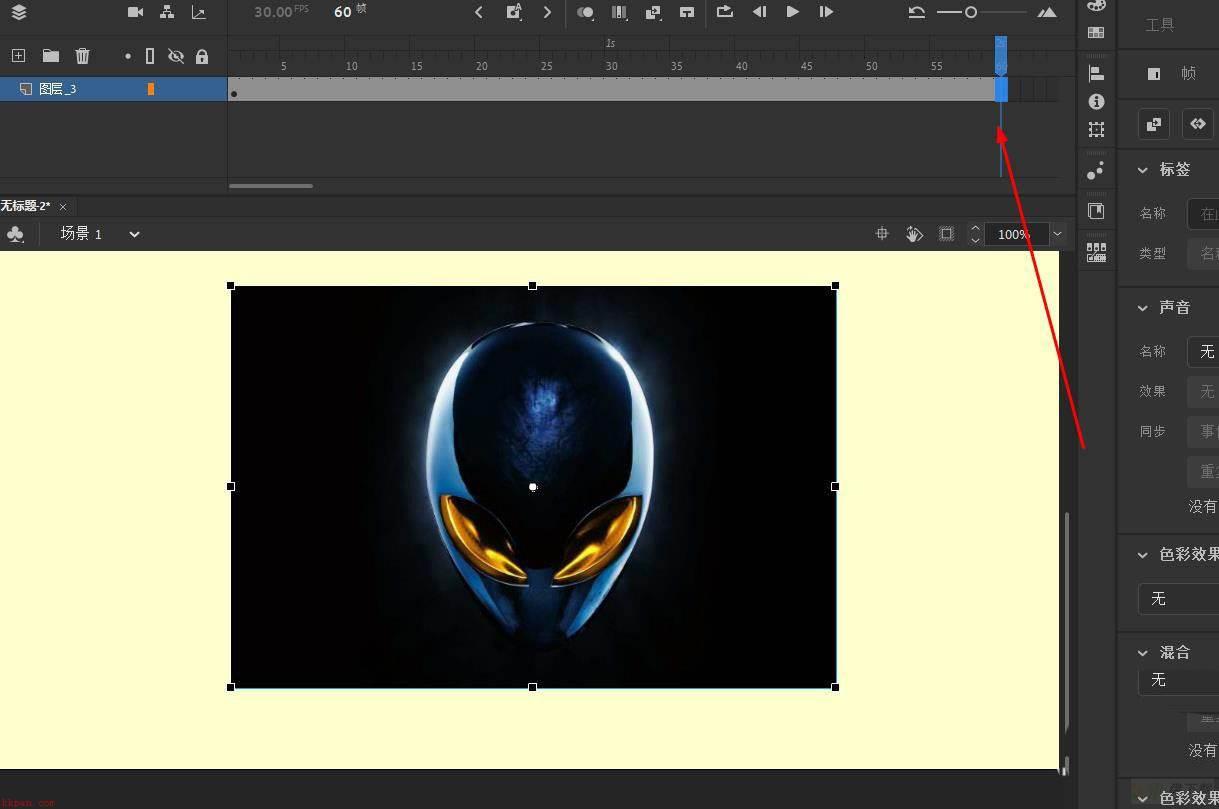
Task: Click the edit symbols icon beside 场景 1
Action: 15,234
